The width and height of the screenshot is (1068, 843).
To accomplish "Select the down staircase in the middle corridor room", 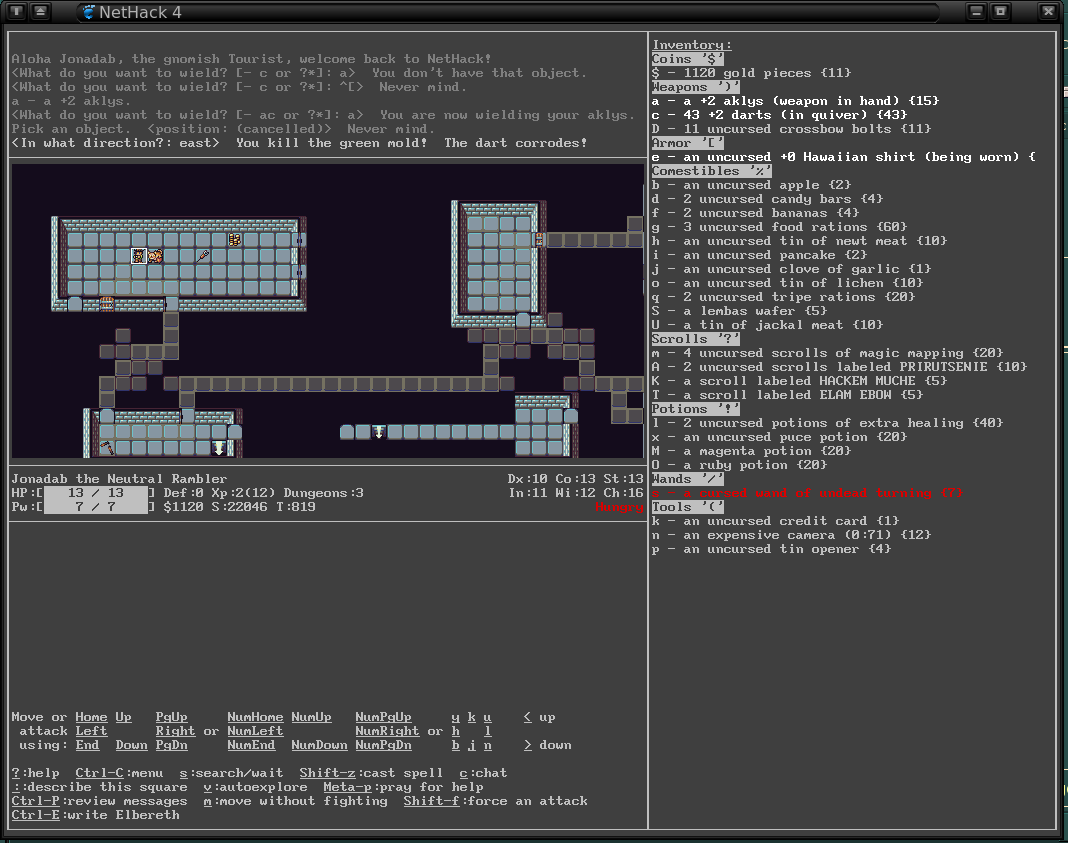I will (x=379, y=432).
